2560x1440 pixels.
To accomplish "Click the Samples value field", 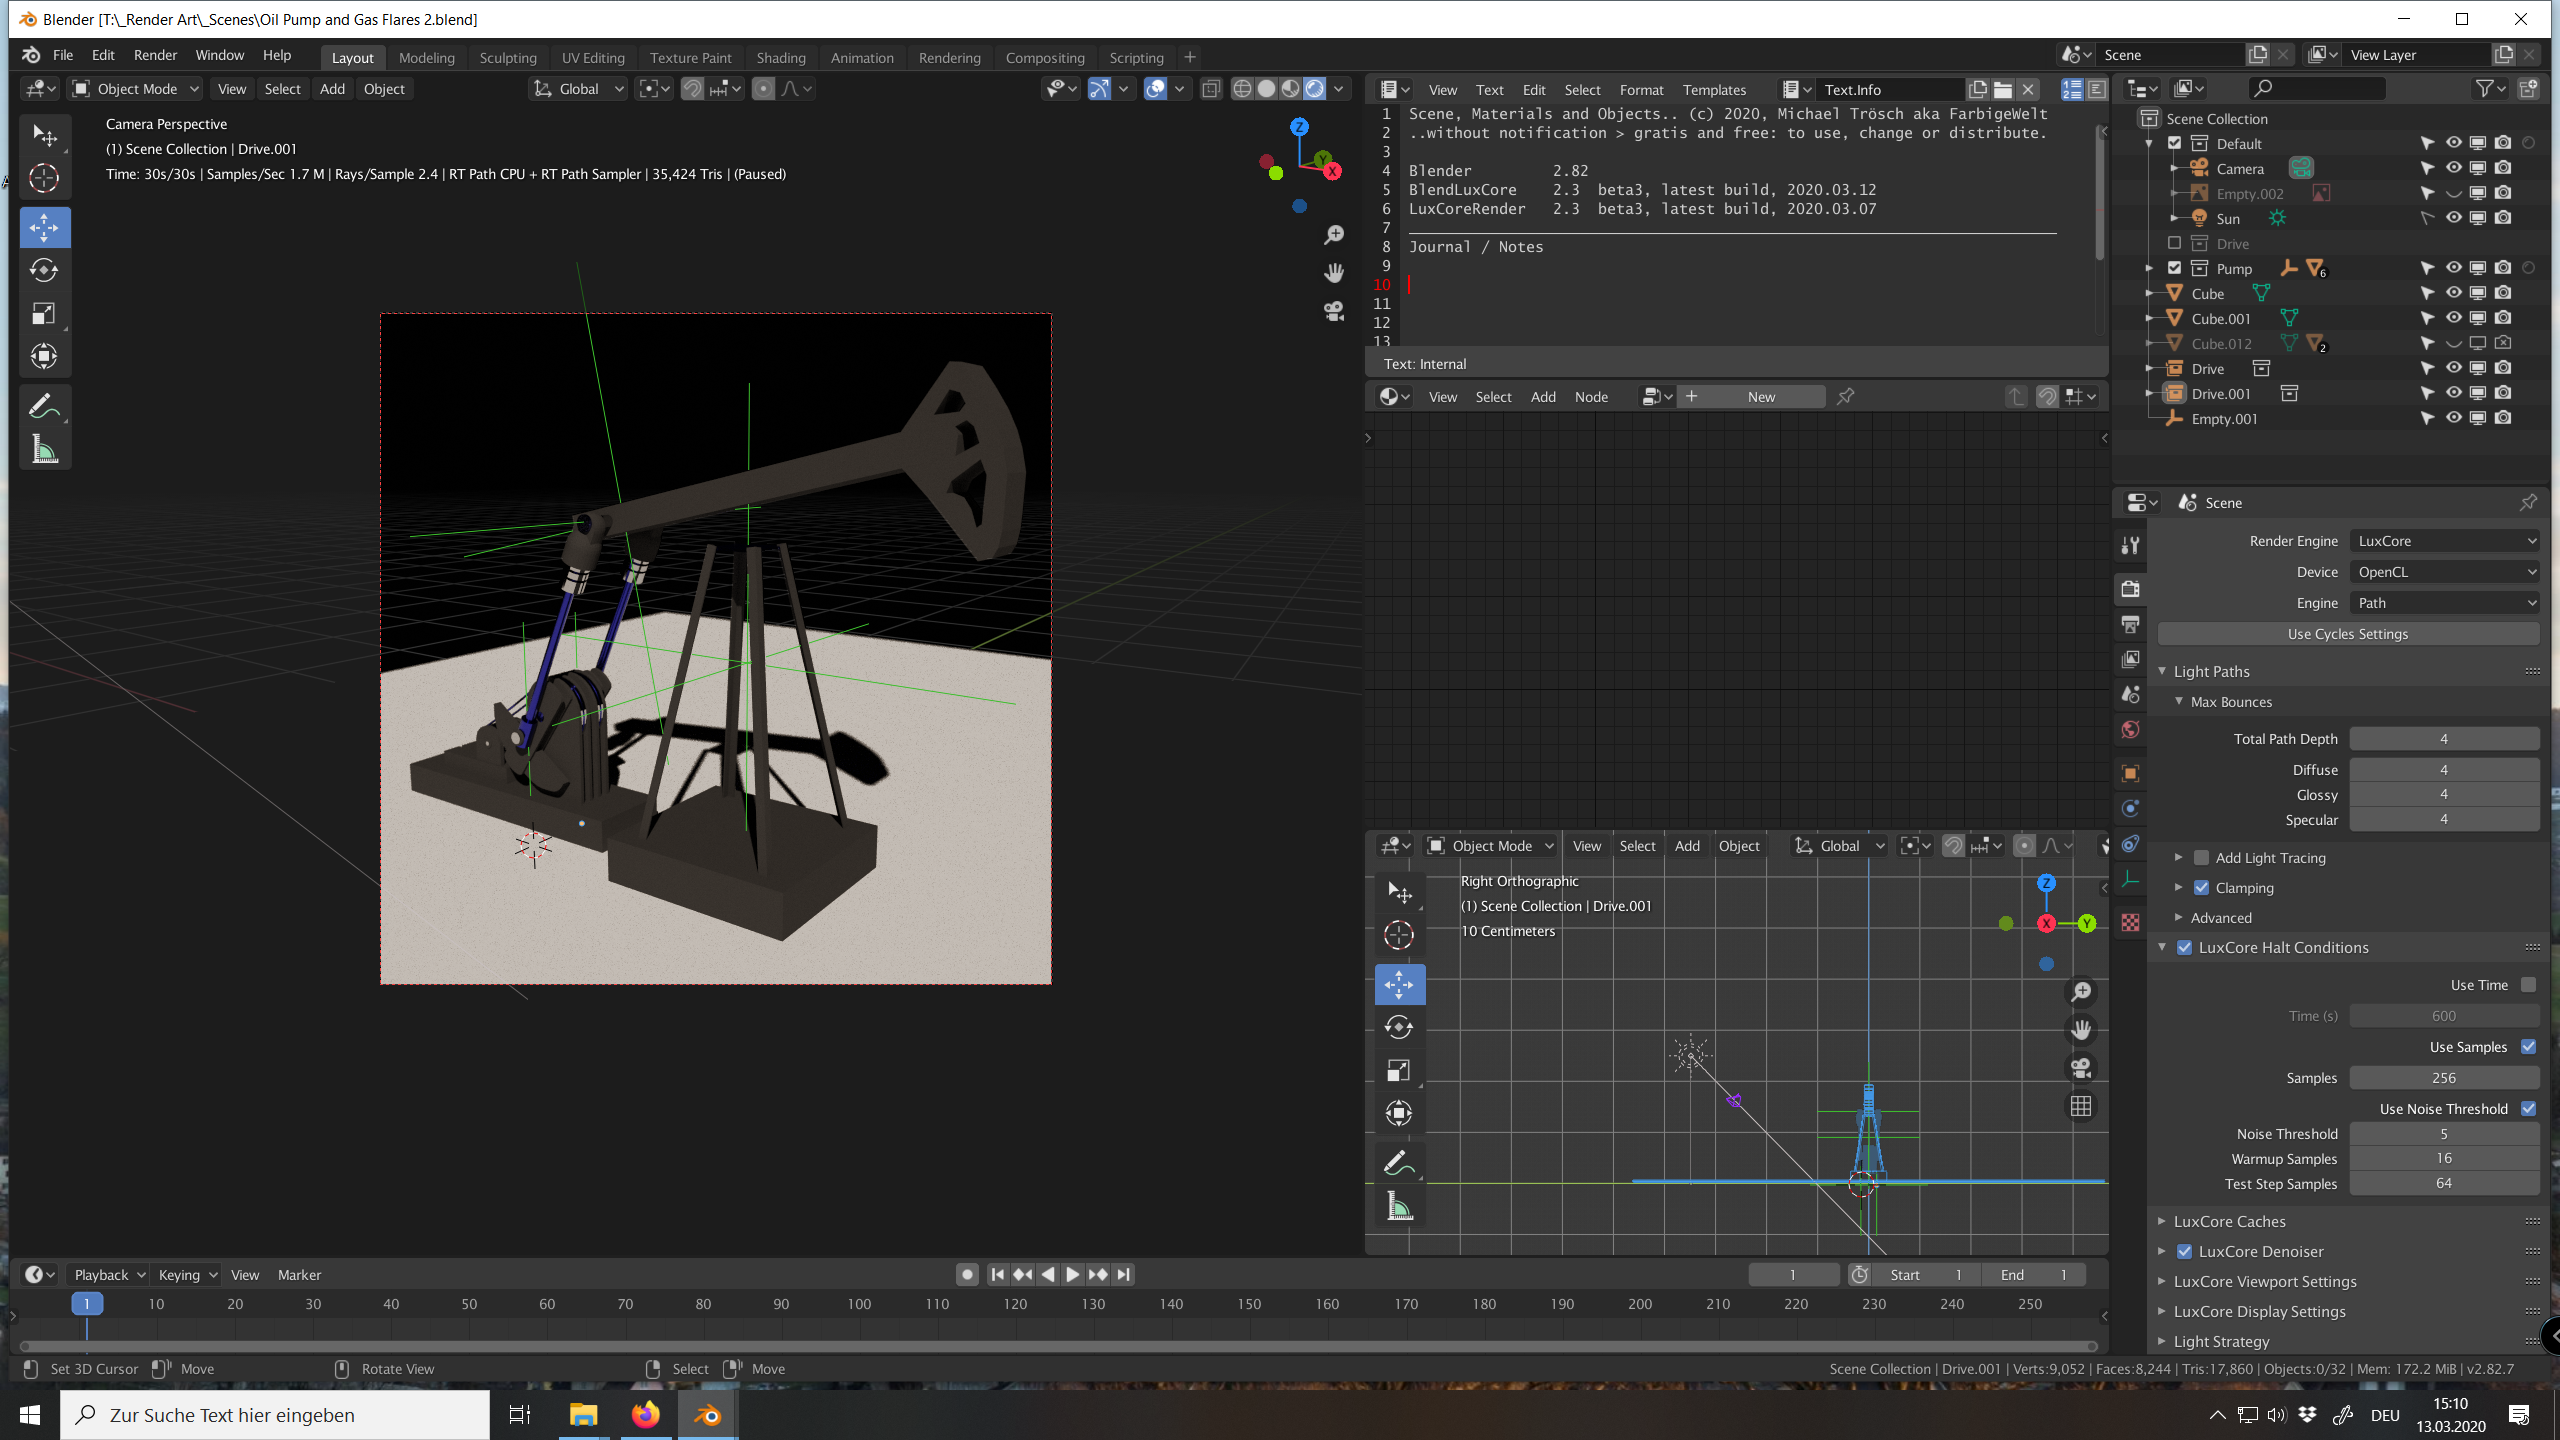I will tap(2443, 1078).
